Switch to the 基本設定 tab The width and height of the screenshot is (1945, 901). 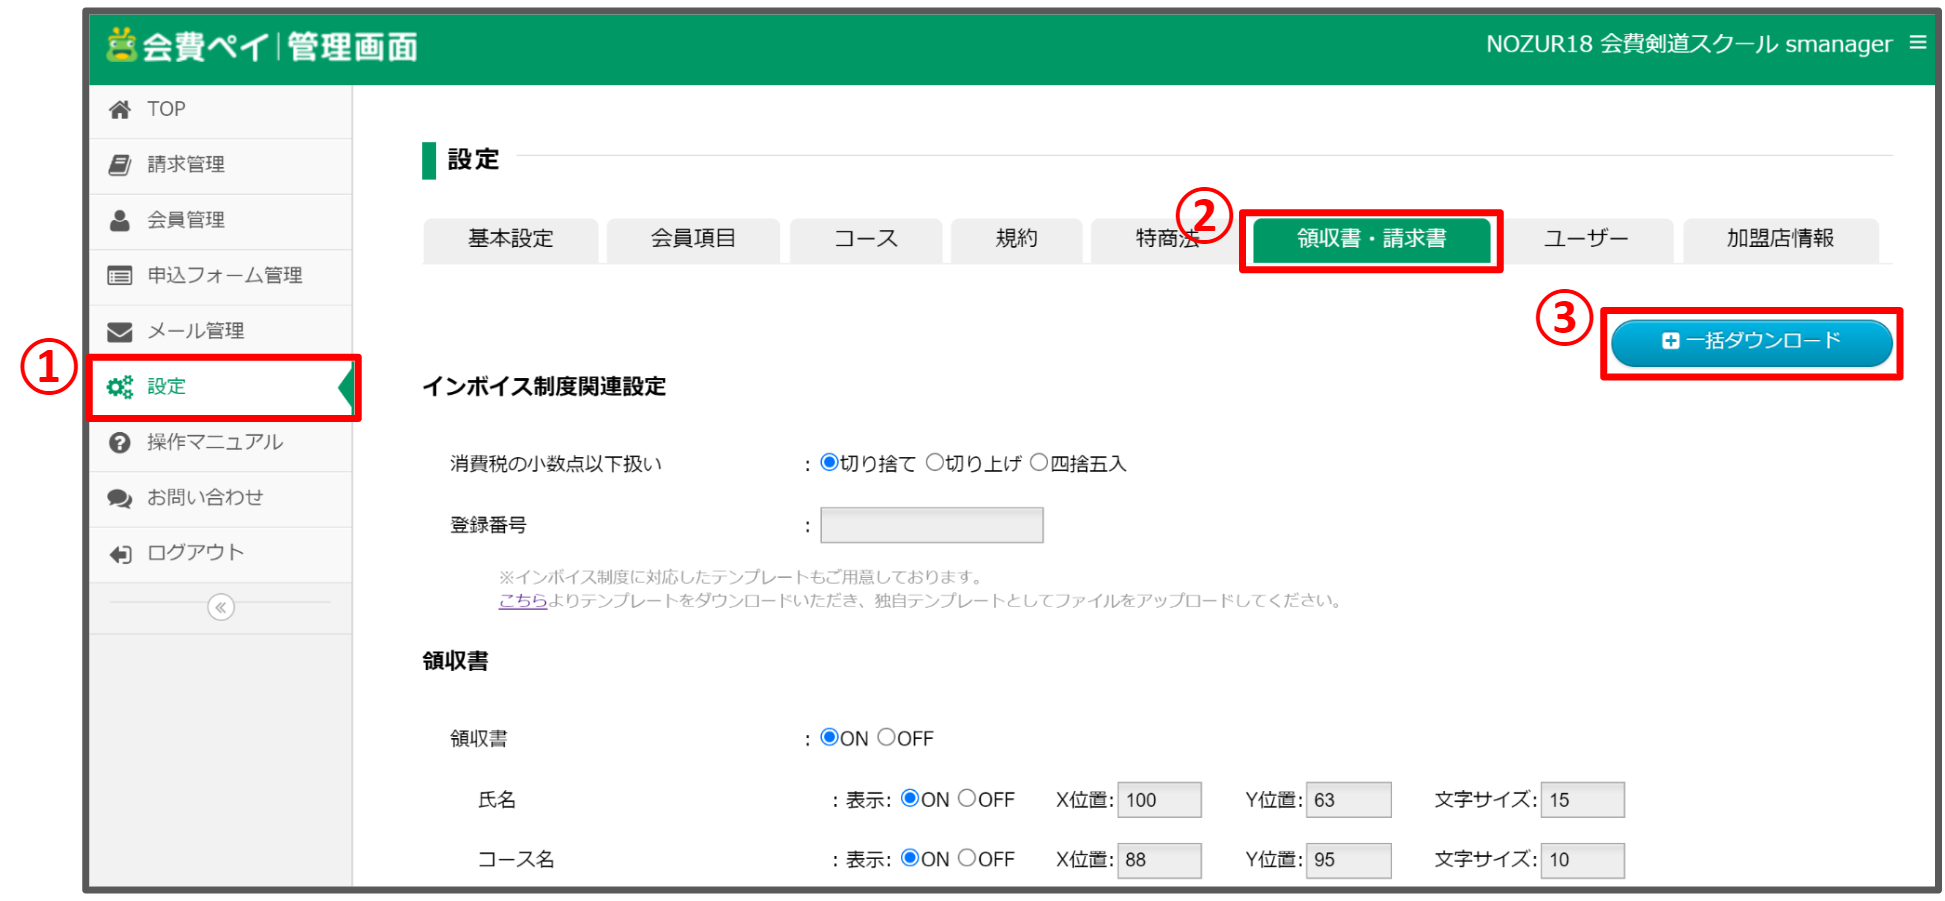(511, 239)
